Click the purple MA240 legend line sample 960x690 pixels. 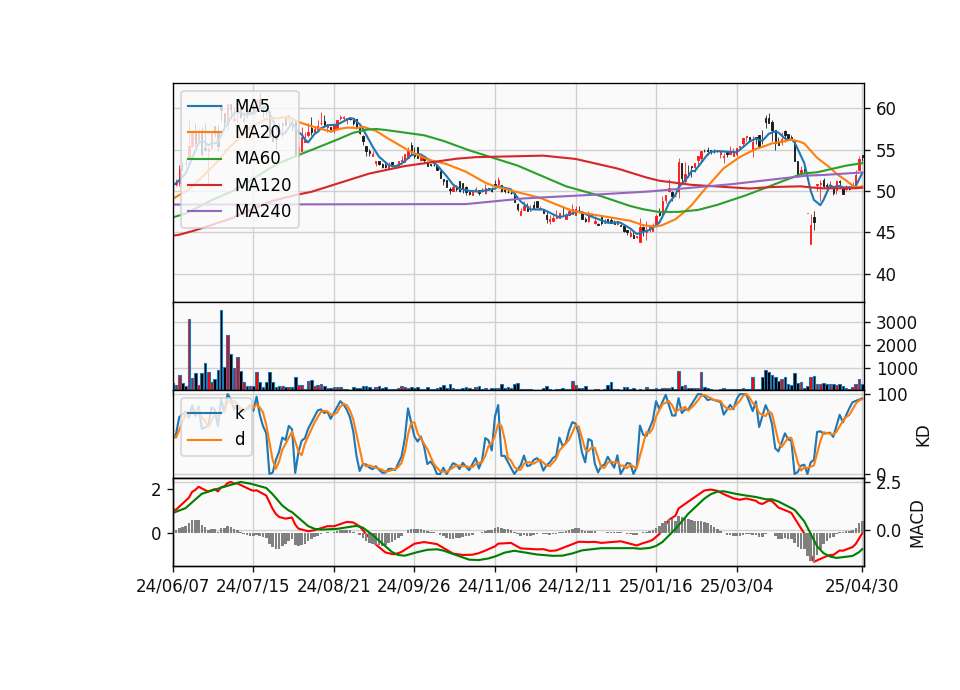point(204,211)
